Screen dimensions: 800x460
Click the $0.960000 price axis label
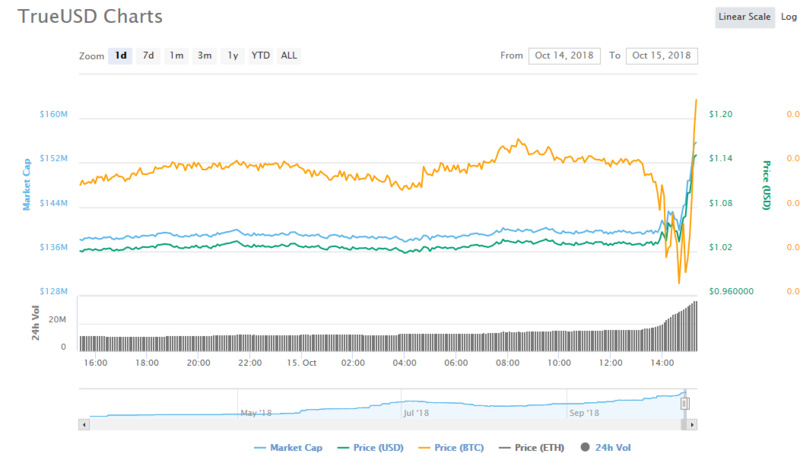pyautogui.click(x=731, y=291)
